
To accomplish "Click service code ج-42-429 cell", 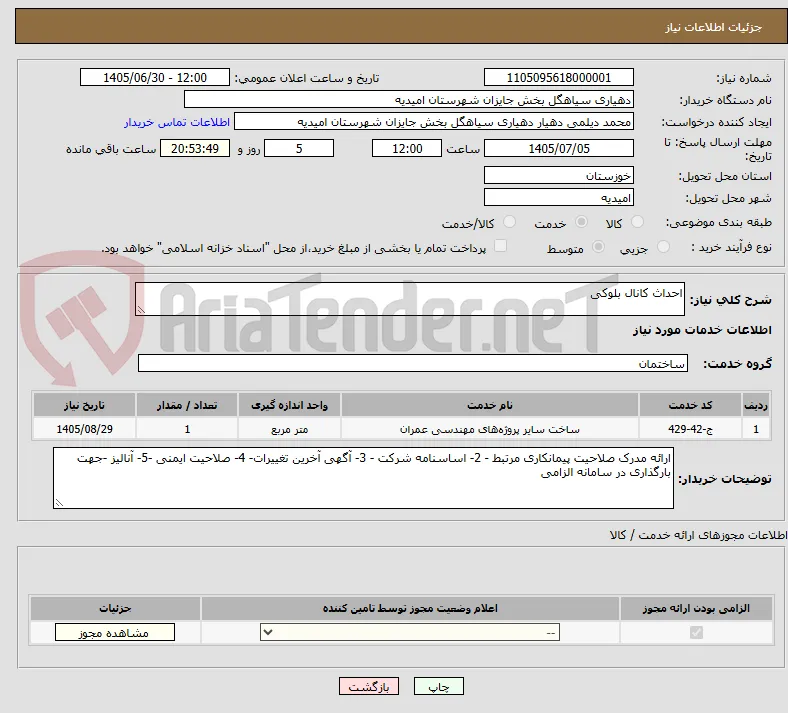I will (690, 429).
